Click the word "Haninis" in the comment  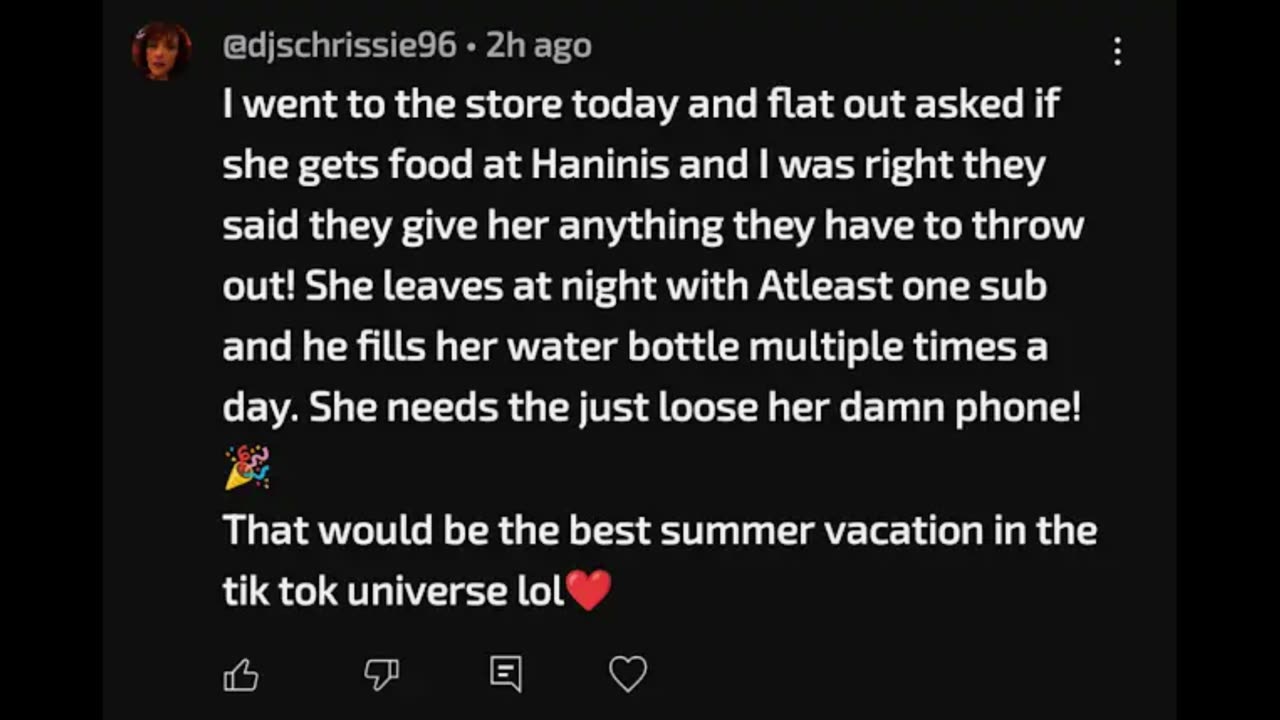coord(599,165)
